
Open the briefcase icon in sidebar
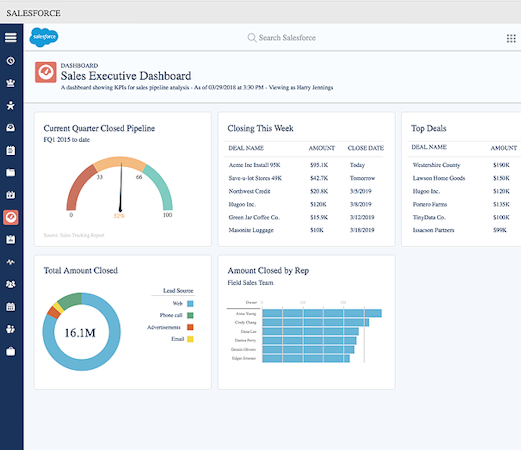coord(11,351)
